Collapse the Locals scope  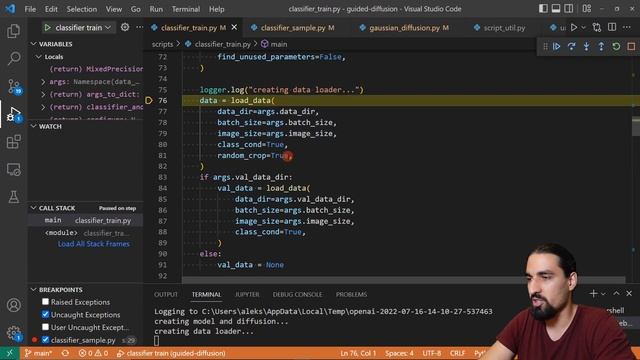point(39,56)
